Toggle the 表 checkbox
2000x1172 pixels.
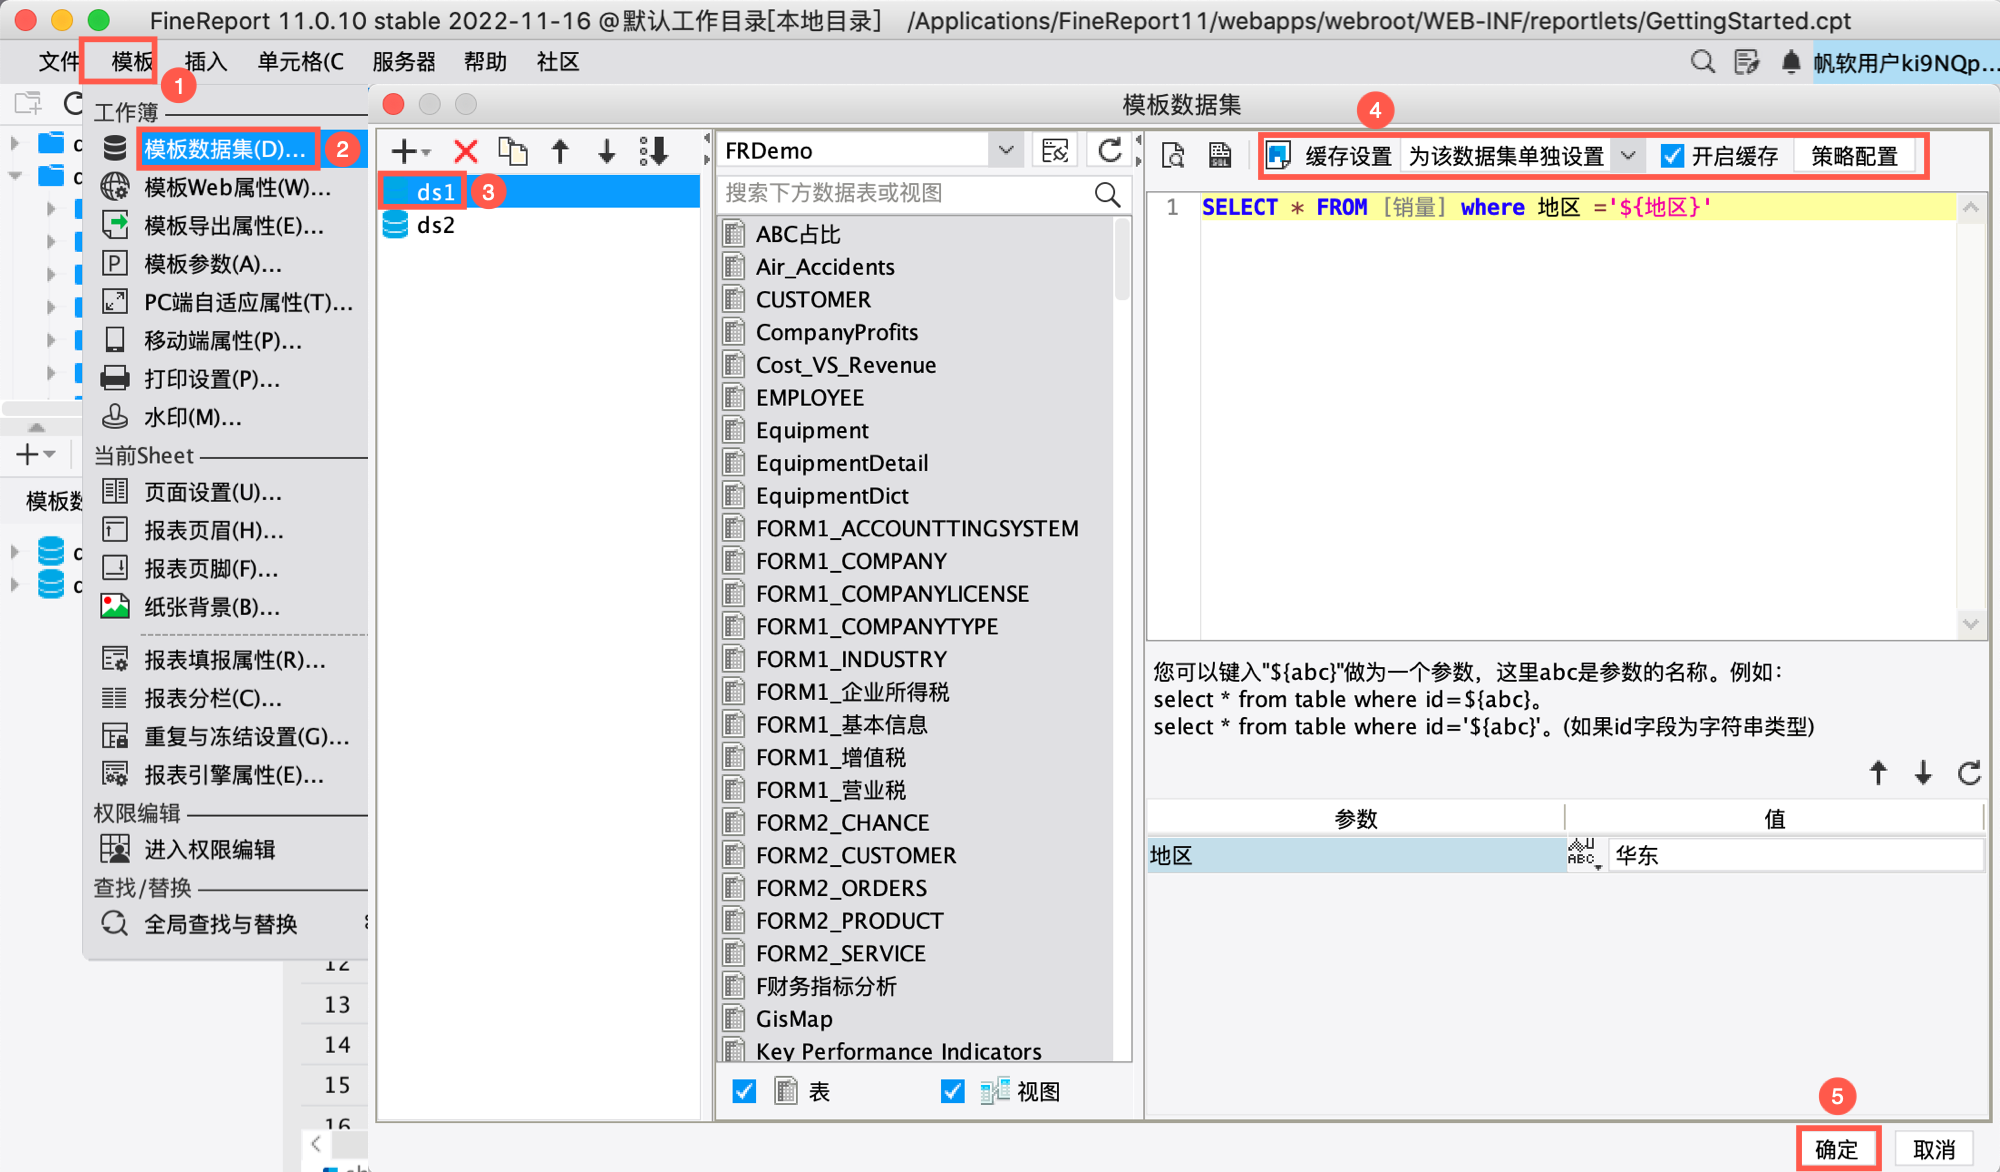744,1091
